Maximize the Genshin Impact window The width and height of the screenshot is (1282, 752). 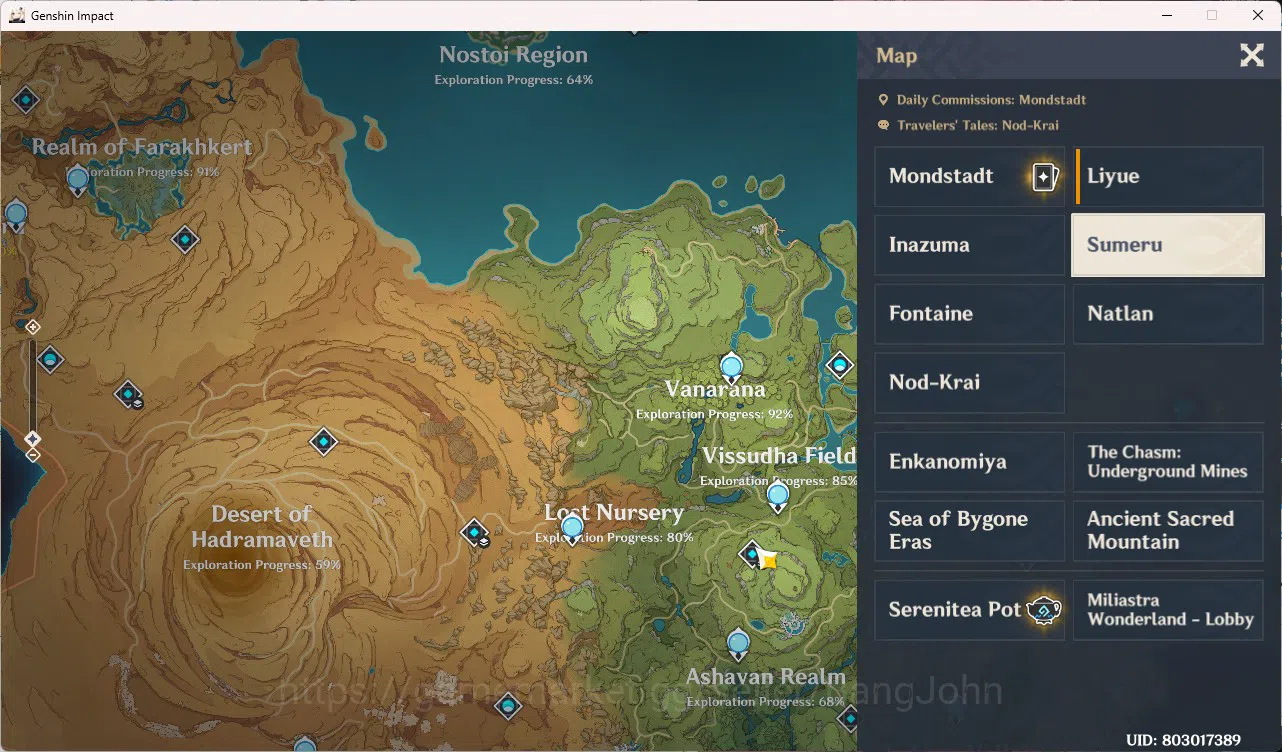coord(1212,15)
